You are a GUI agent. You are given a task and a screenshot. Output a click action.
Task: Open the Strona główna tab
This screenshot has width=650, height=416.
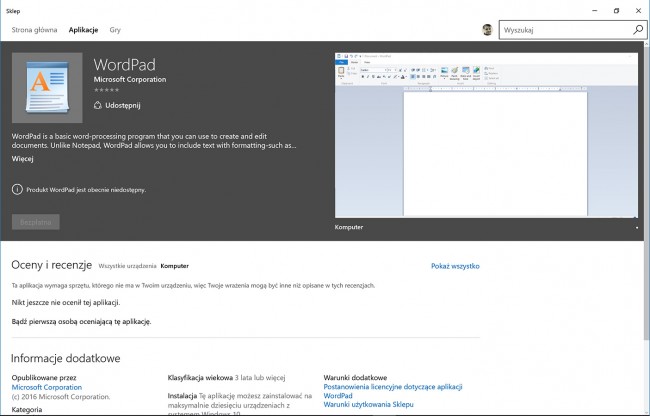point(34,30)
